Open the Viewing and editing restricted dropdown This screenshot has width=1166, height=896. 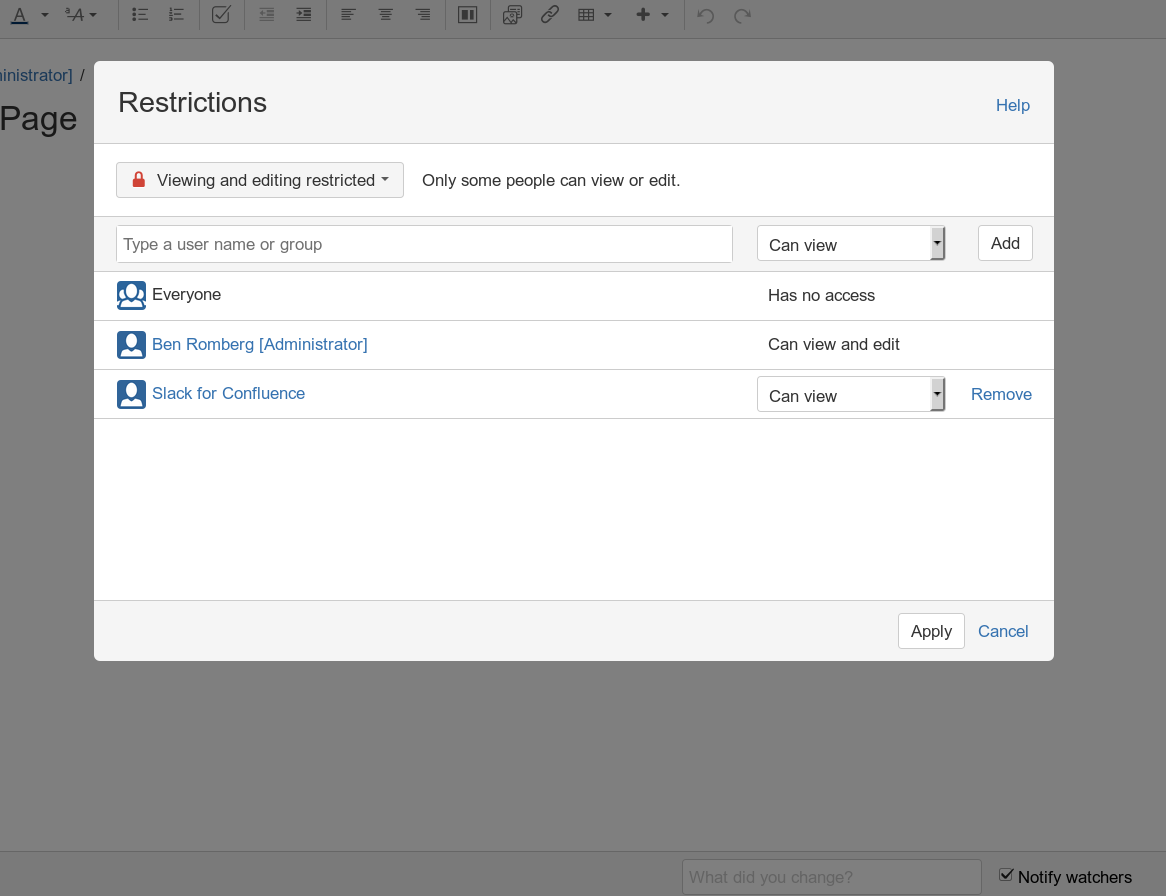pos(259,180)
